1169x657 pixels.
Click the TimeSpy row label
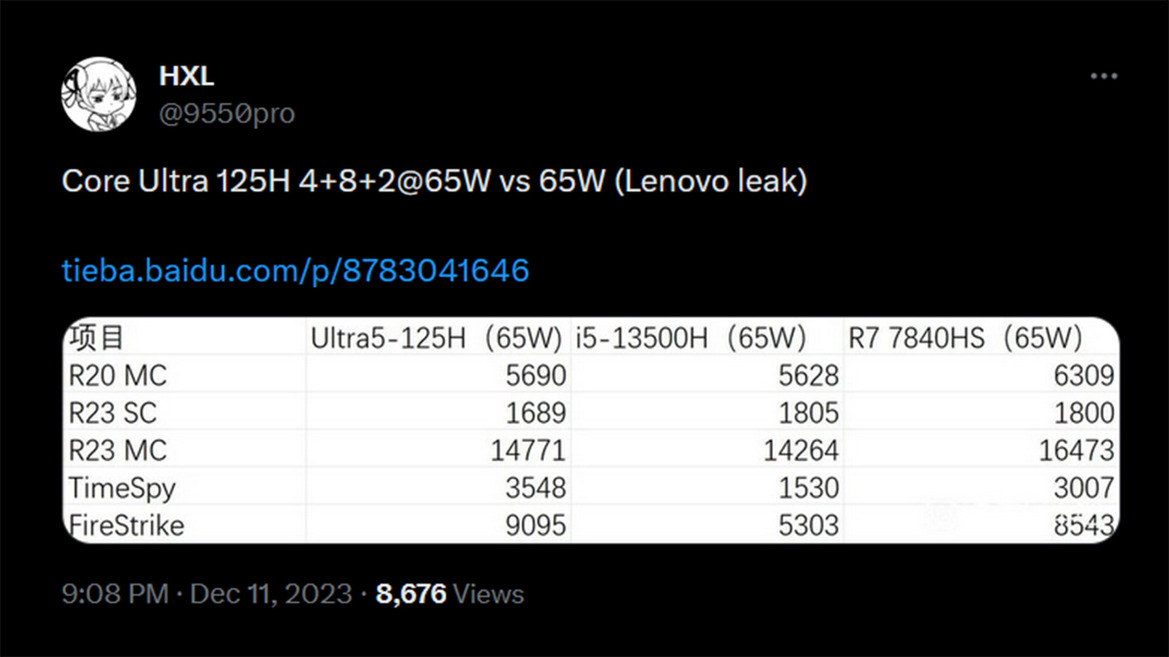[x=122, y=489]
